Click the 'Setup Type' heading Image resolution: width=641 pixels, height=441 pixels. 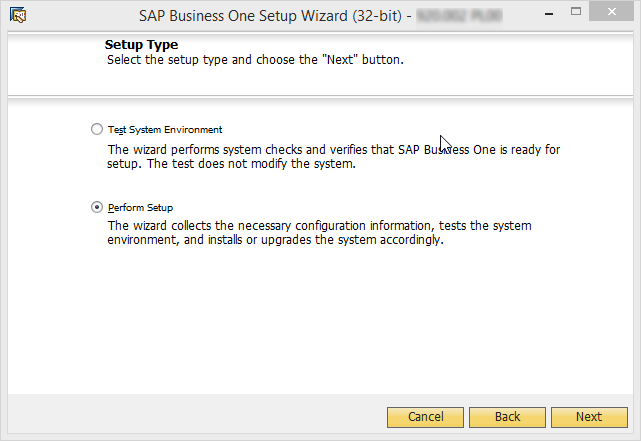pos(141,44)
